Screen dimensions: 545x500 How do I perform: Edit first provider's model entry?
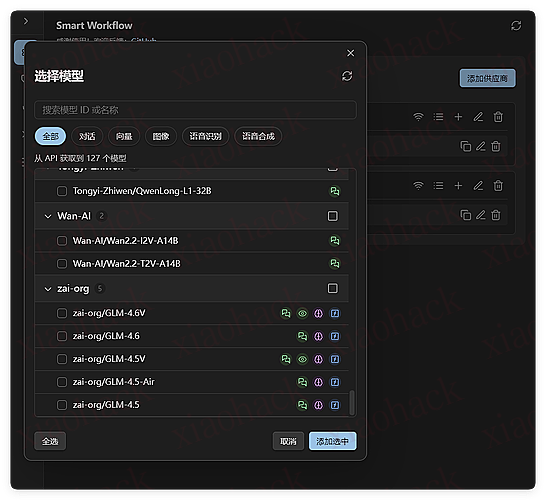[481, 146]
